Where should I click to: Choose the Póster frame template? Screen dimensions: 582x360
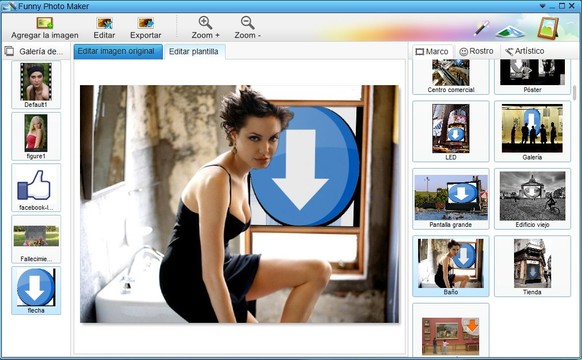point(532,76)
